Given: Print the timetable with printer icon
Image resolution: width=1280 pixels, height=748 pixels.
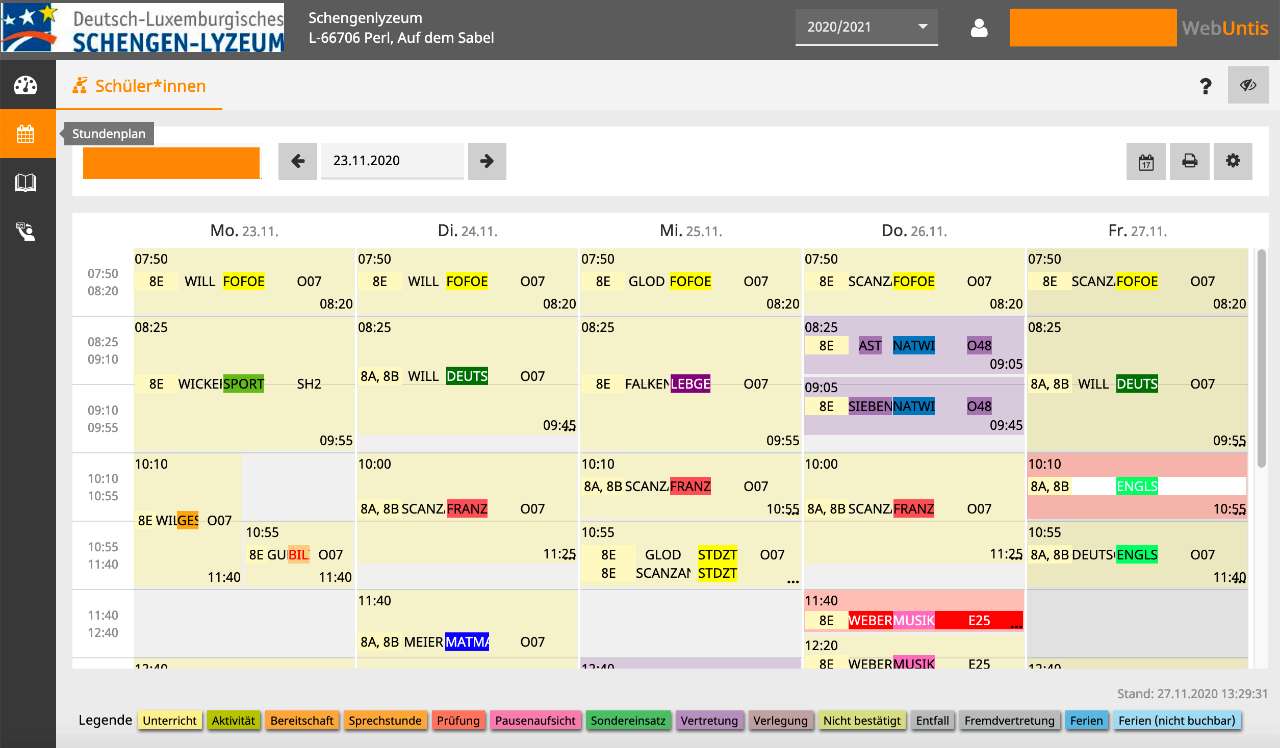Looking at the screenshot, I should coord(1190,161).
